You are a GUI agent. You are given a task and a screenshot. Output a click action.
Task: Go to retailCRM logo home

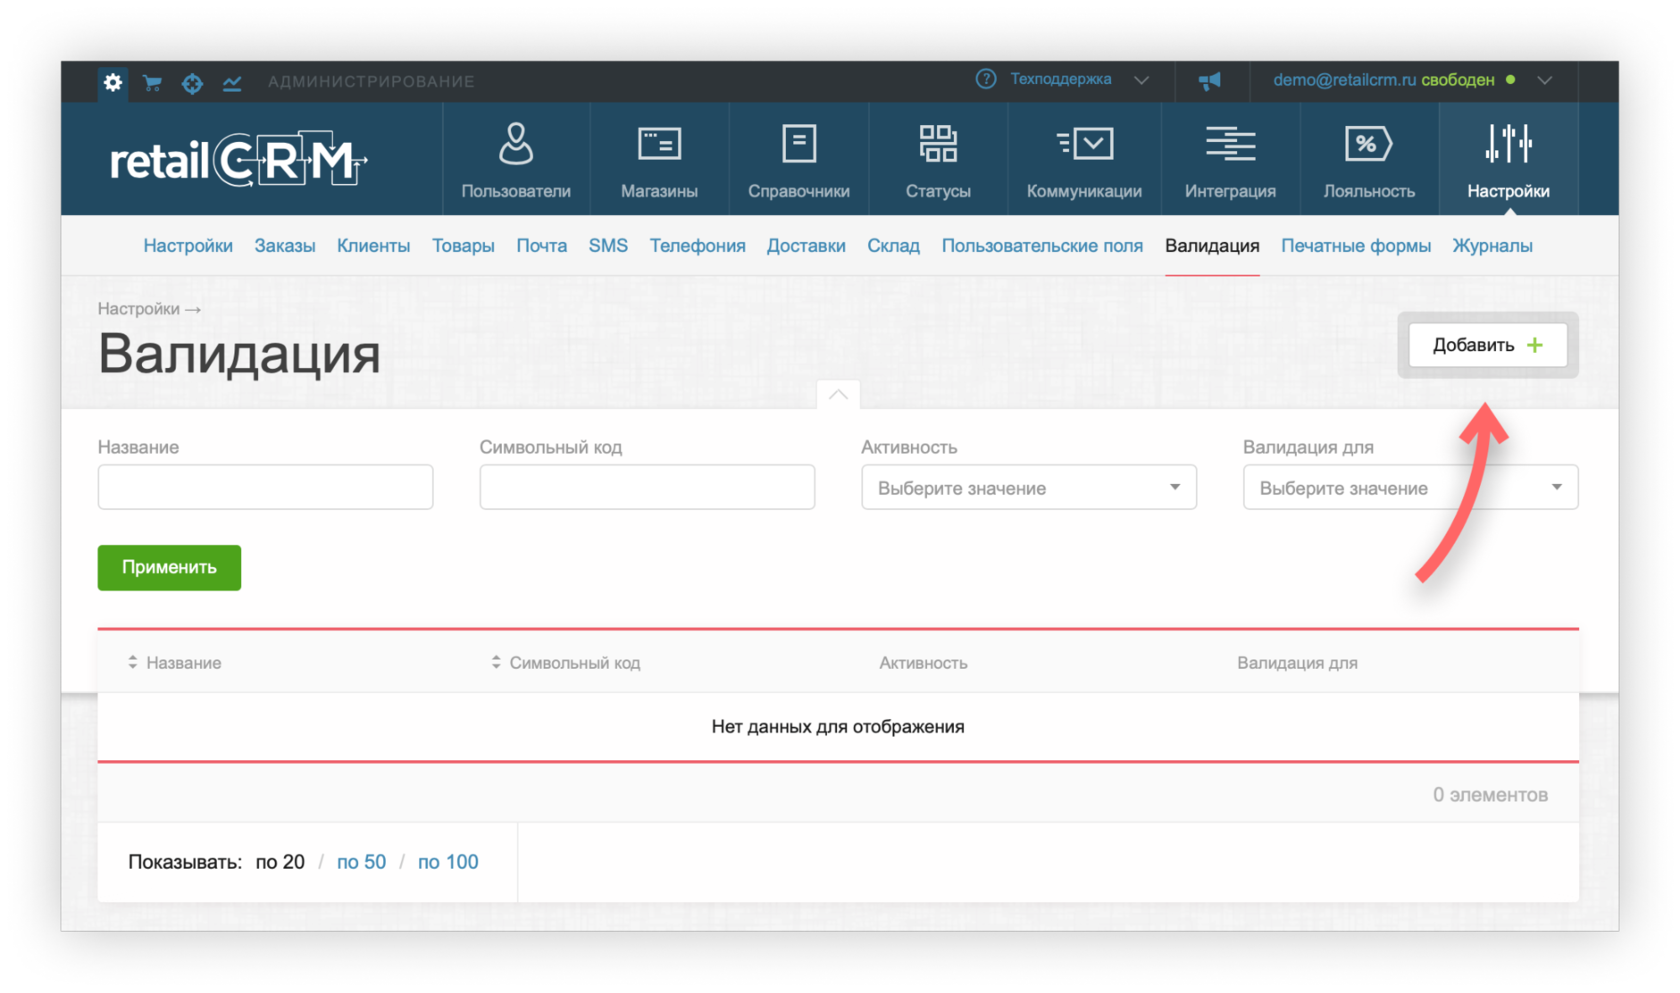pos(238,160)
